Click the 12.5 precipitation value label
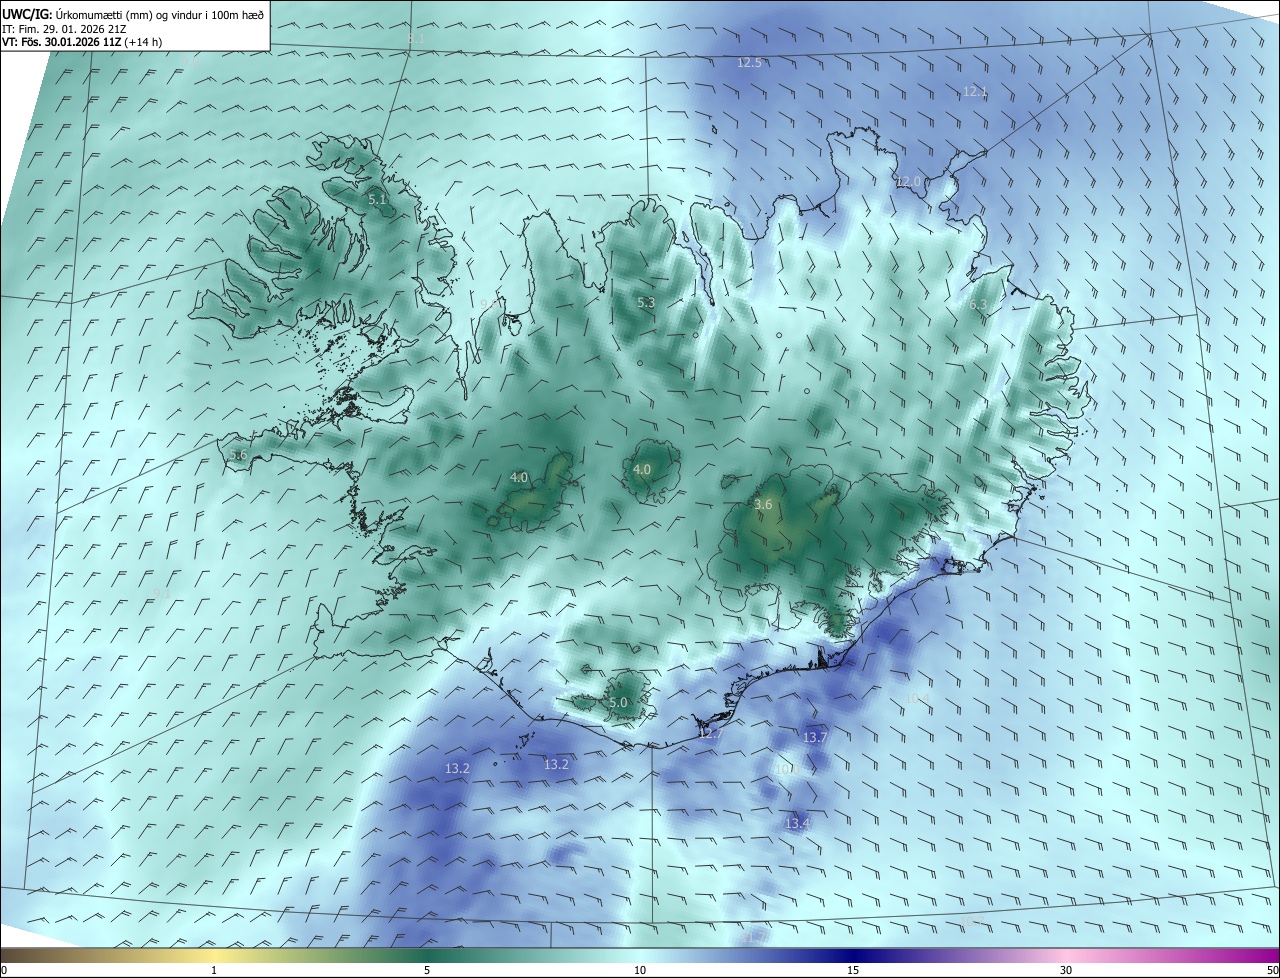Screen dimensions: 1280x978 749,62
